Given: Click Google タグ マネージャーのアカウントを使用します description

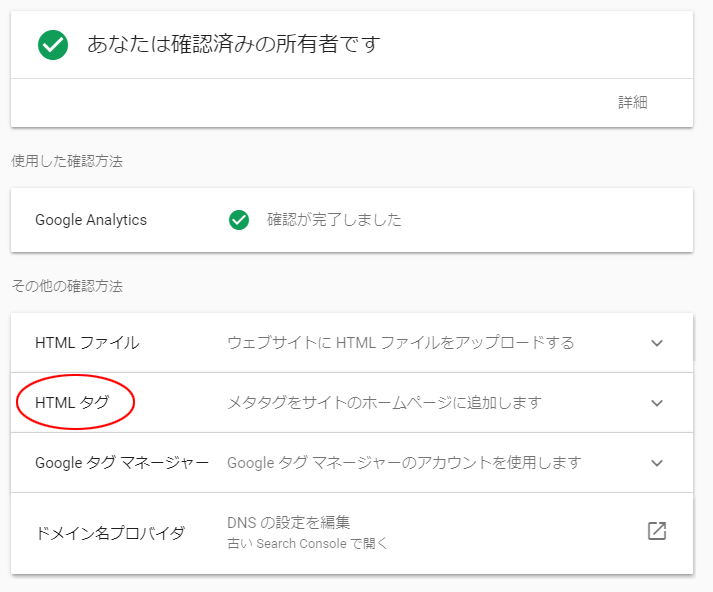Looking at the screenshot, I should tap(404, 463).
